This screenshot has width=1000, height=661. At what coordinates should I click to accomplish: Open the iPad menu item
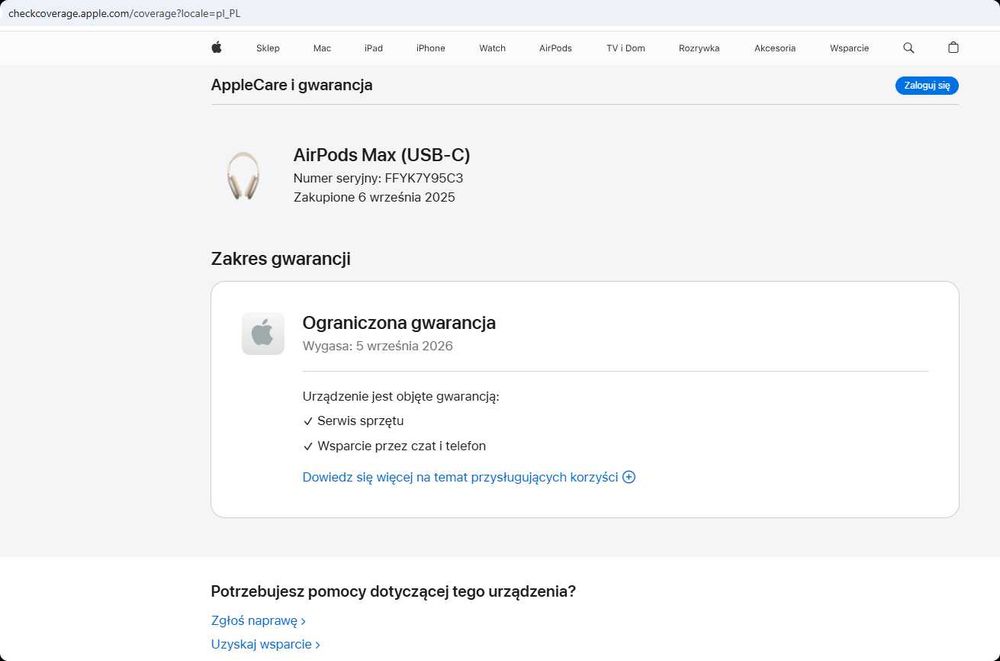374,48
